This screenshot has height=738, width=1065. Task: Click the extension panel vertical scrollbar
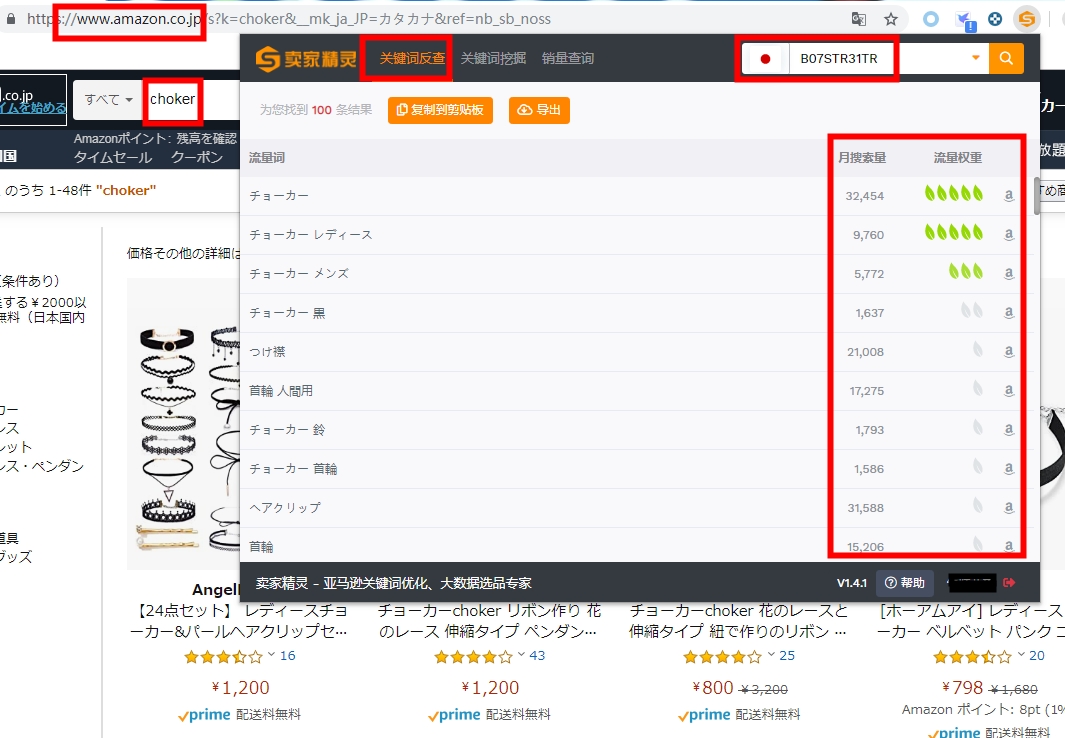coord(1036,196)
